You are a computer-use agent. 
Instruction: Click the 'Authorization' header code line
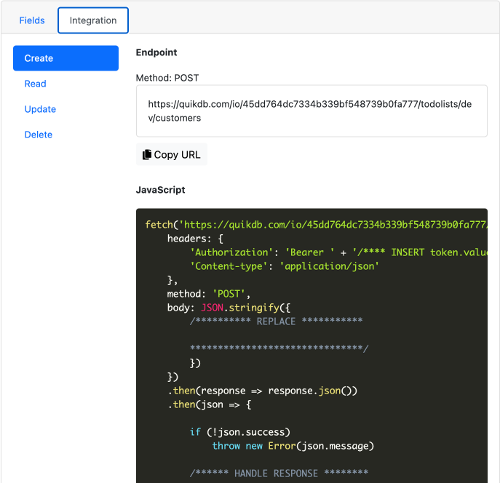338,252
